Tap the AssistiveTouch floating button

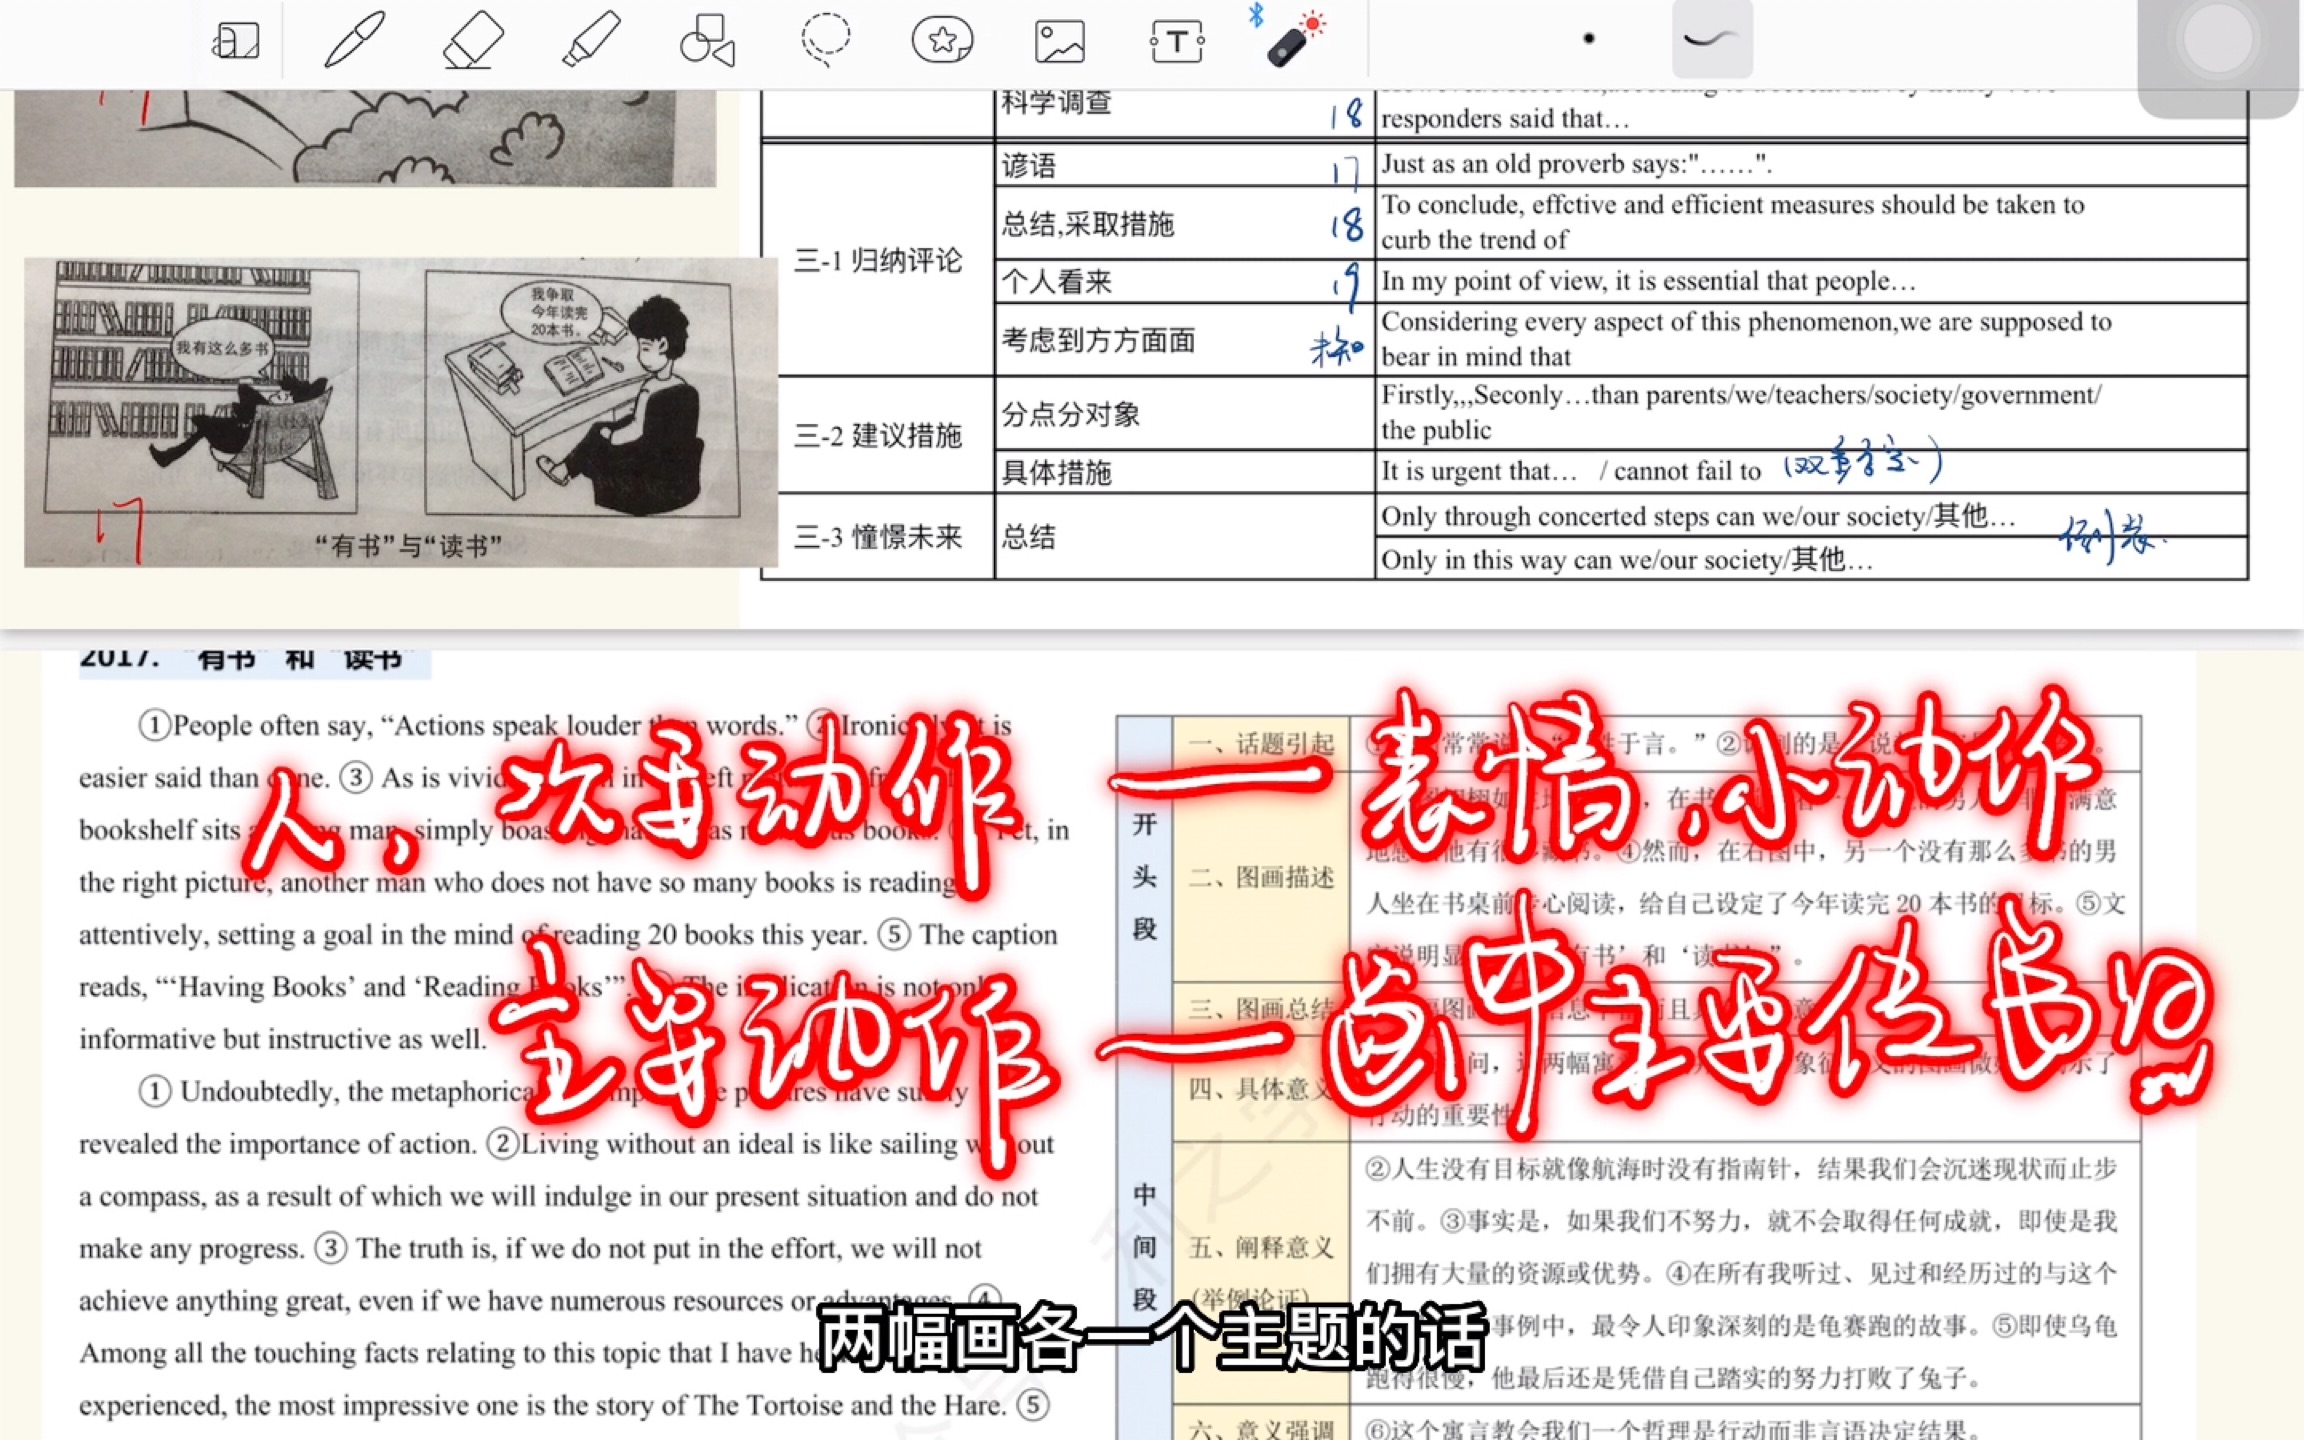(2218, 40)
